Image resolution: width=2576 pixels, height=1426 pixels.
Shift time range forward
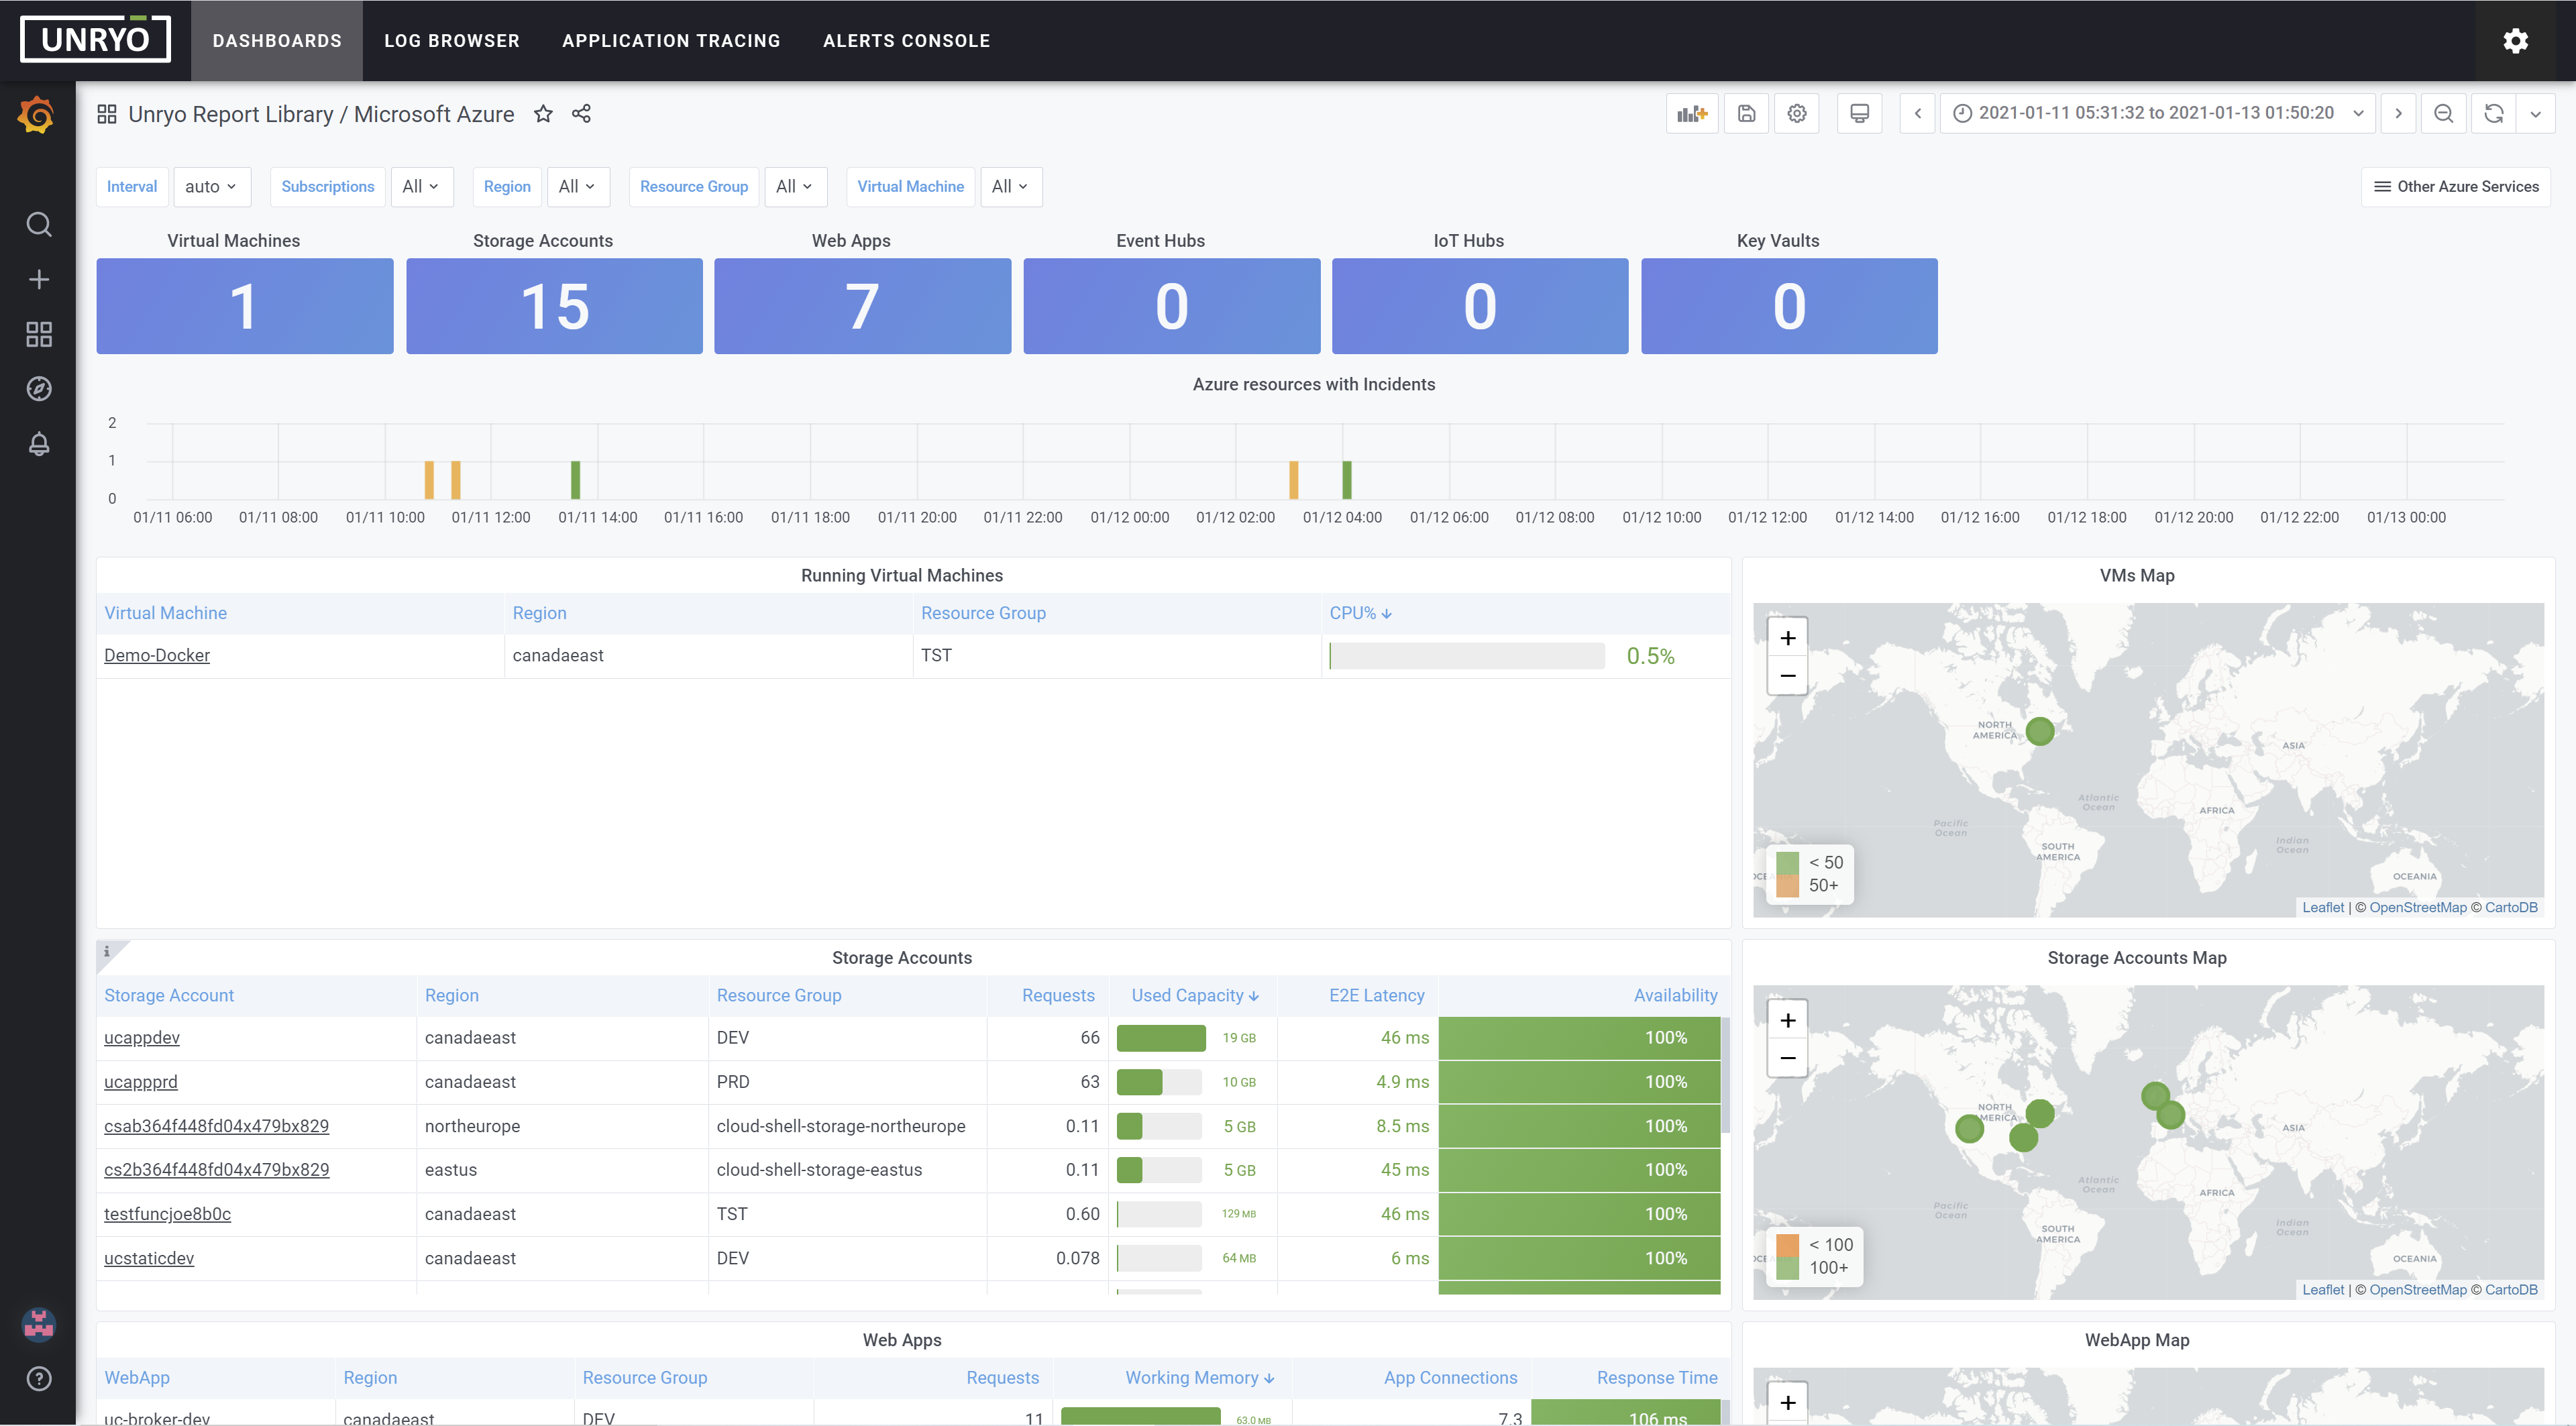(x=2398, y=113)
